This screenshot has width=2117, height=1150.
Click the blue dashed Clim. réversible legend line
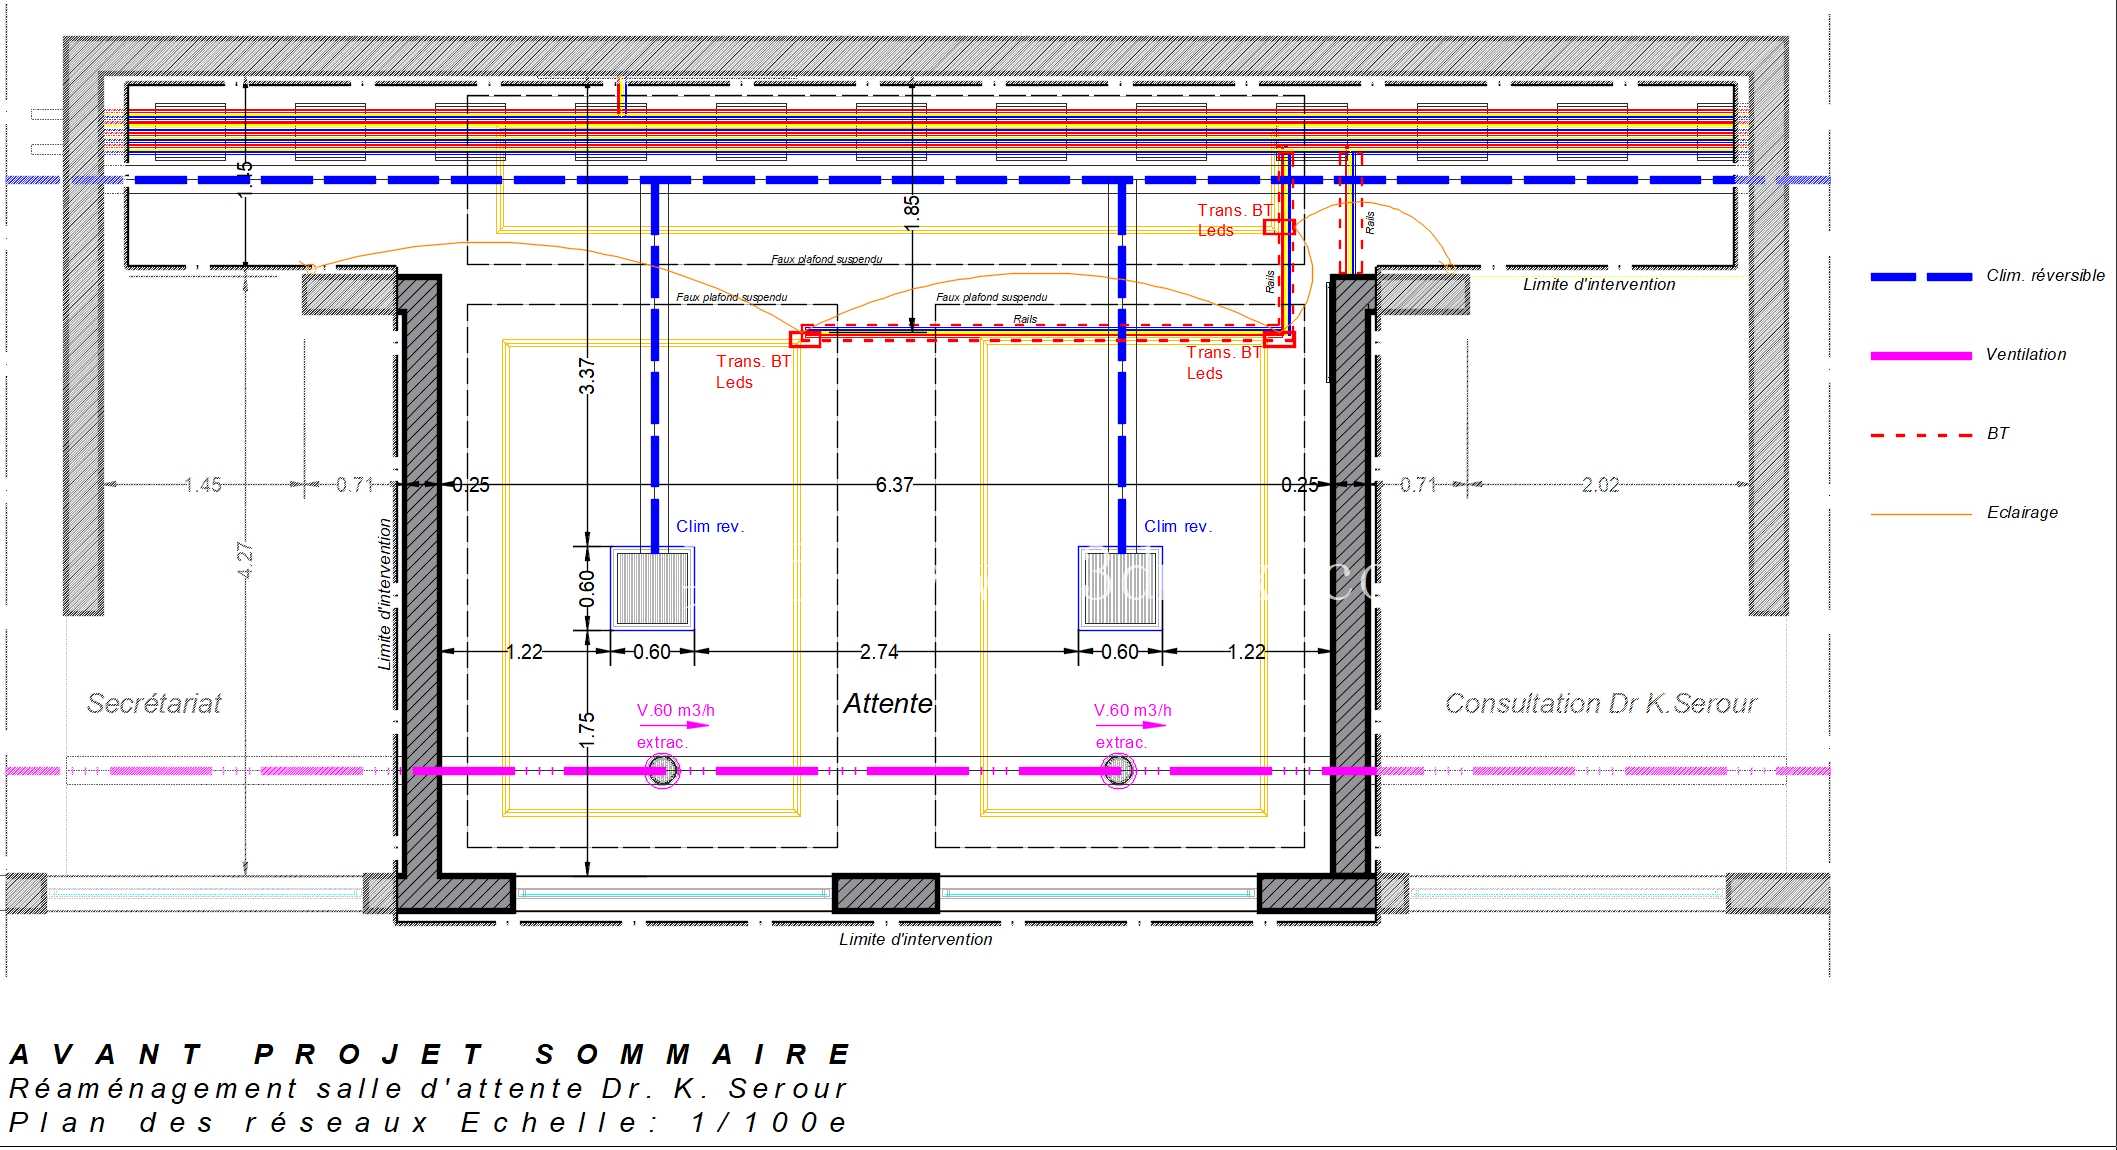(1921, 277)
